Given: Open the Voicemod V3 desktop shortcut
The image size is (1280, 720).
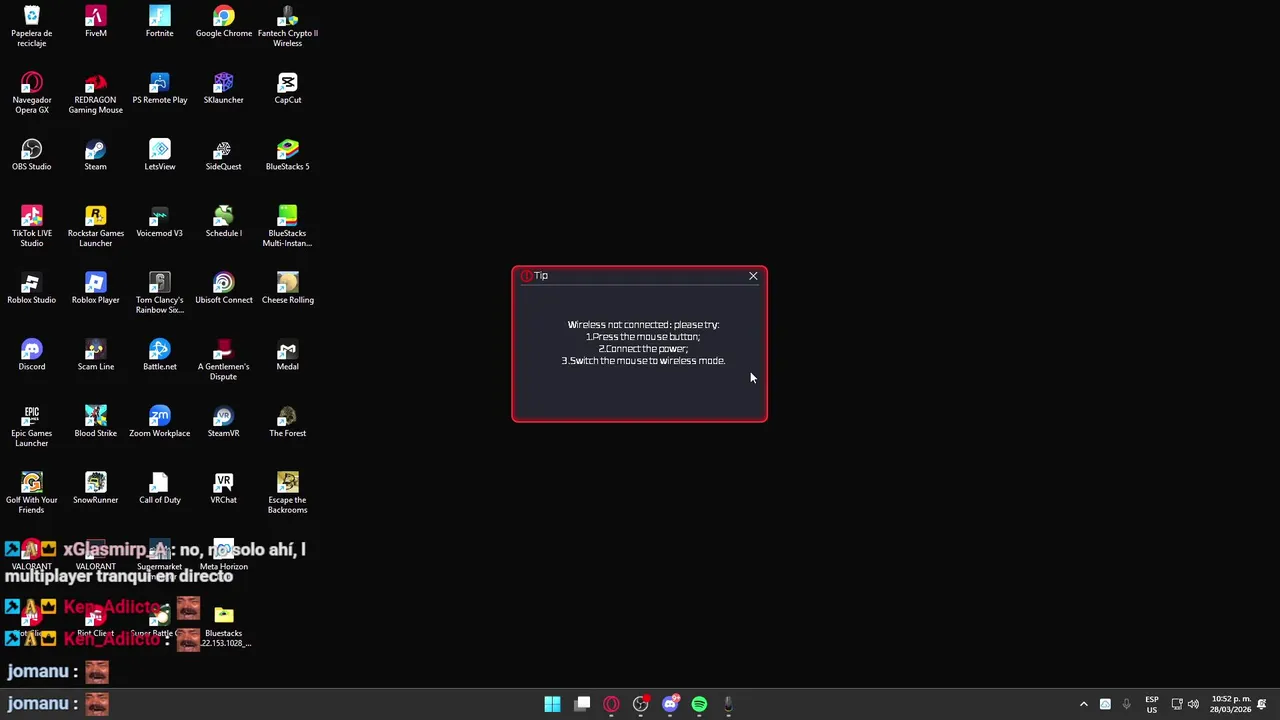Looking at the screenshot, I should pos(159,221).
